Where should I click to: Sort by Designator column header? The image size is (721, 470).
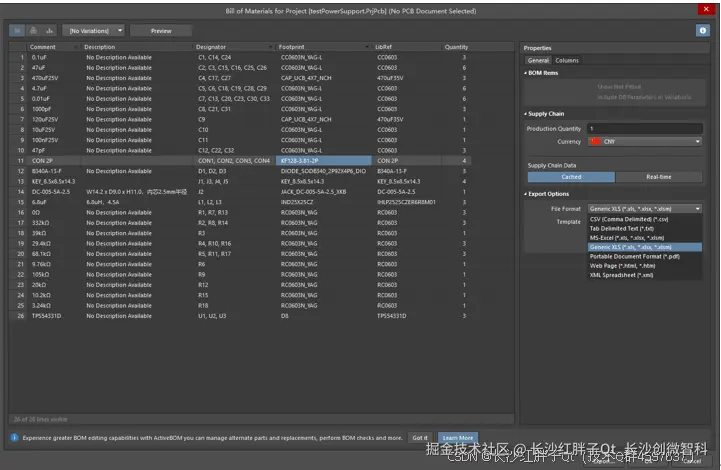211,47
